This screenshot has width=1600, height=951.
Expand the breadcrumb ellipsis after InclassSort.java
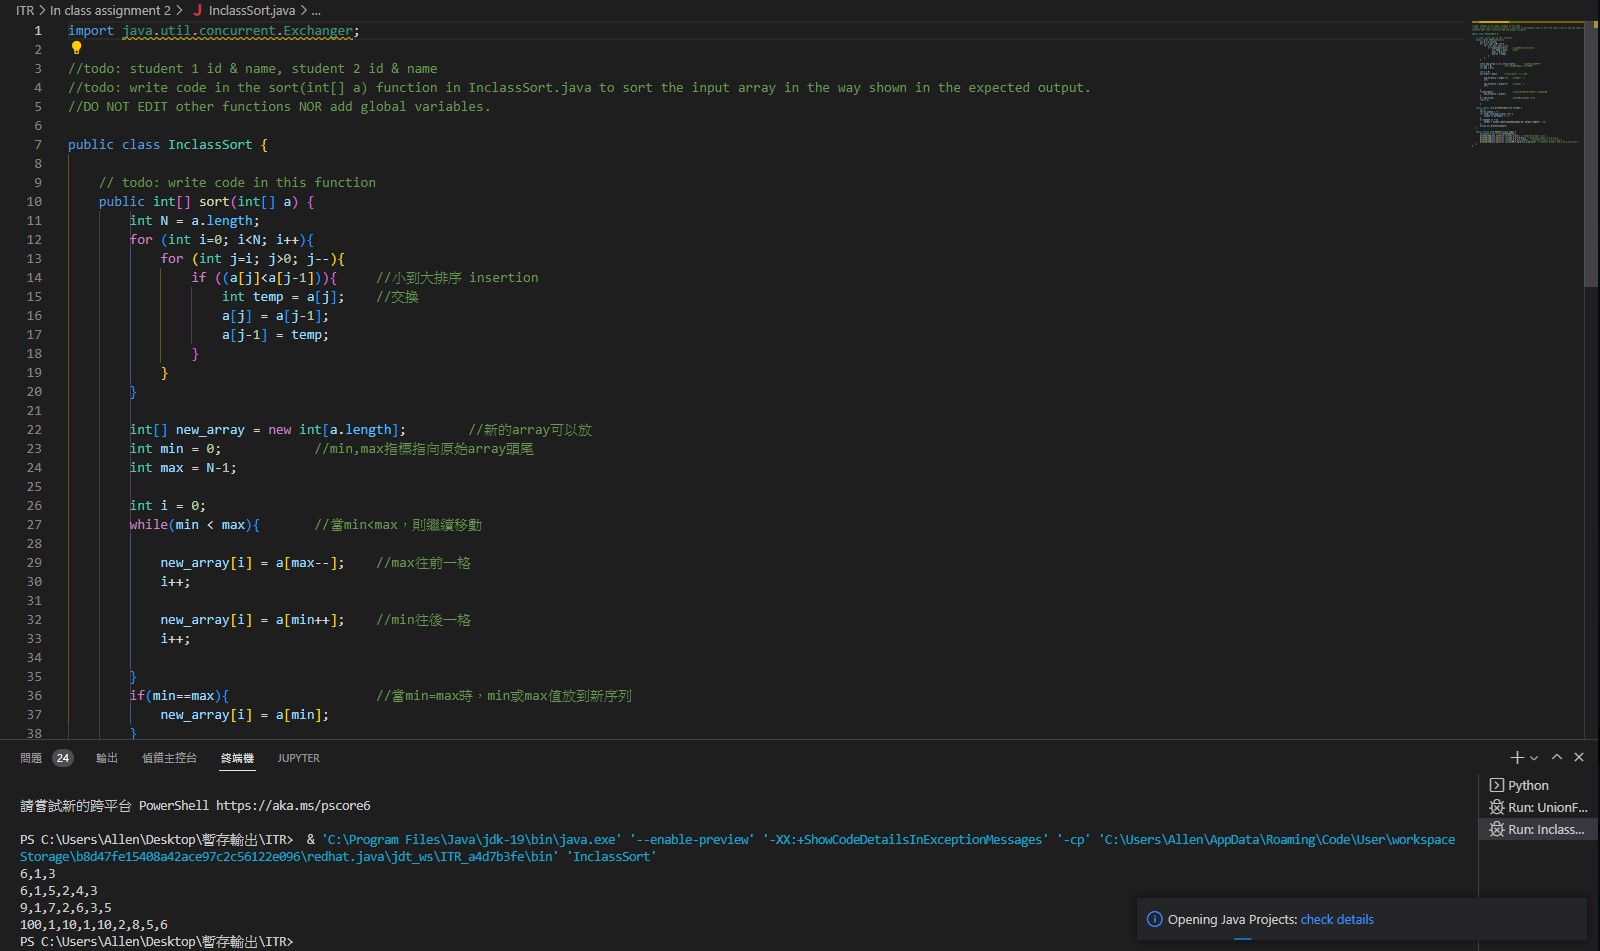[x=314, y=11]
